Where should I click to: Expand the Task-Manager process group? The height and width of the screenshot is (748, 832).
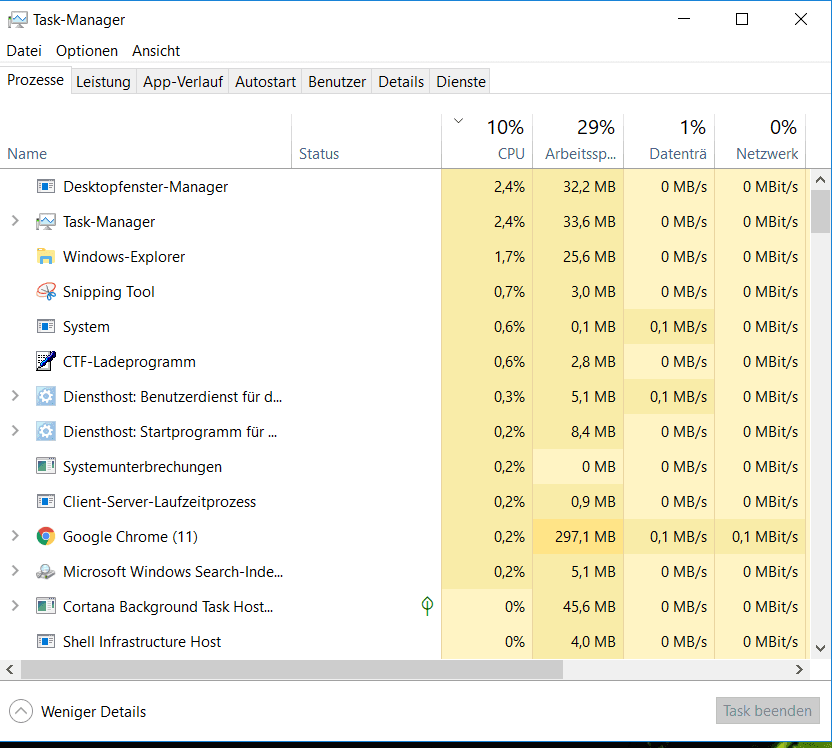tap(15, 221)
